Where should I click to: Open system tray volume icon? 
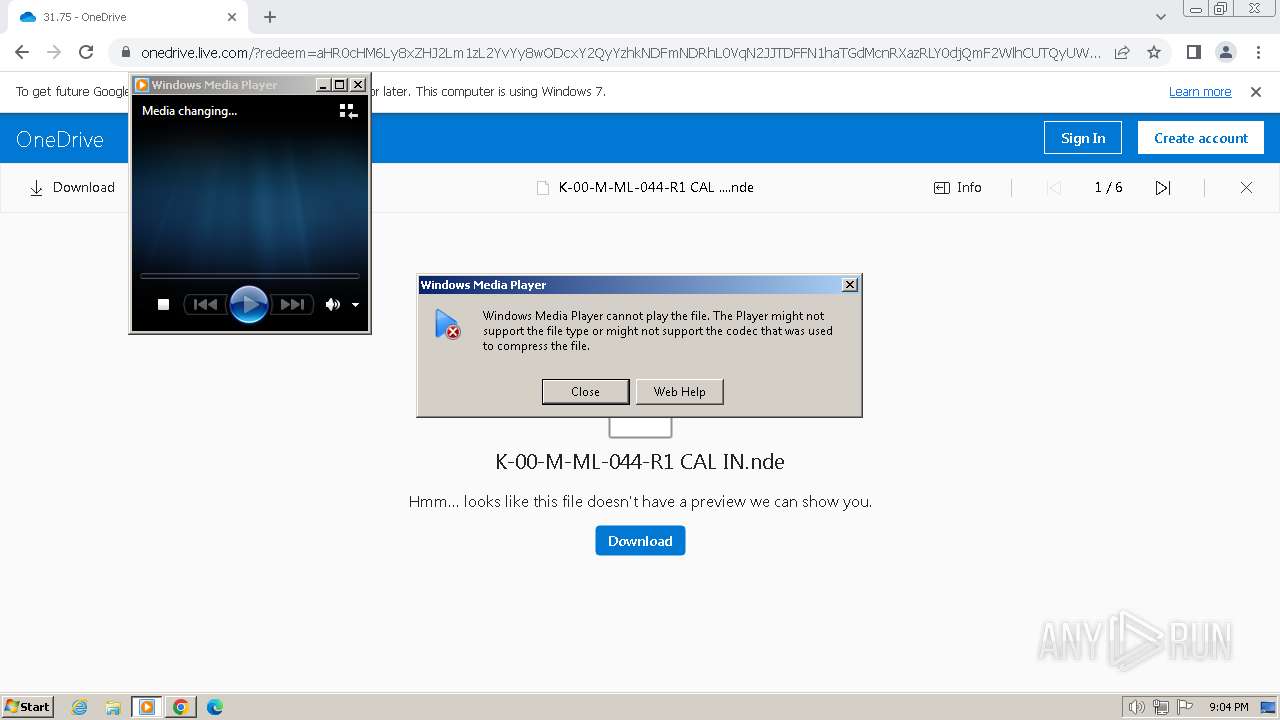click(x=1136, y=707)
